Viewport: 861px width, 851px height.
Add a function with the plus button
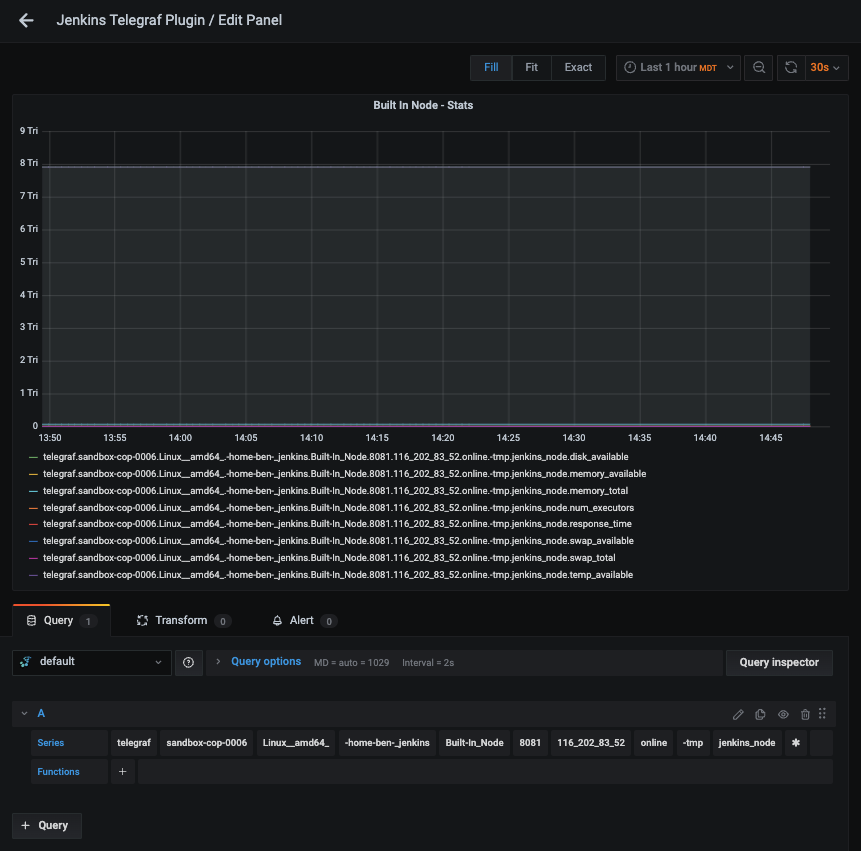coord(122,772)
